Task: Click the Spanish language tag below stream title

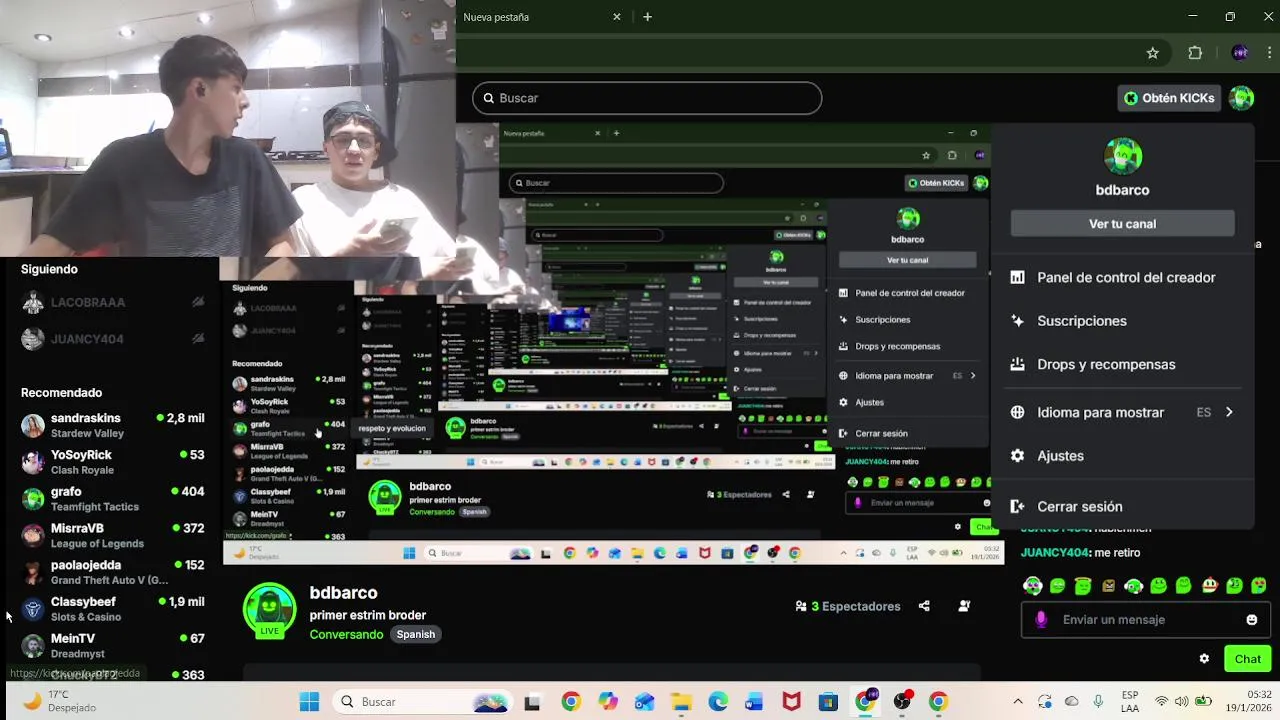Action: (x=416, y=634)
